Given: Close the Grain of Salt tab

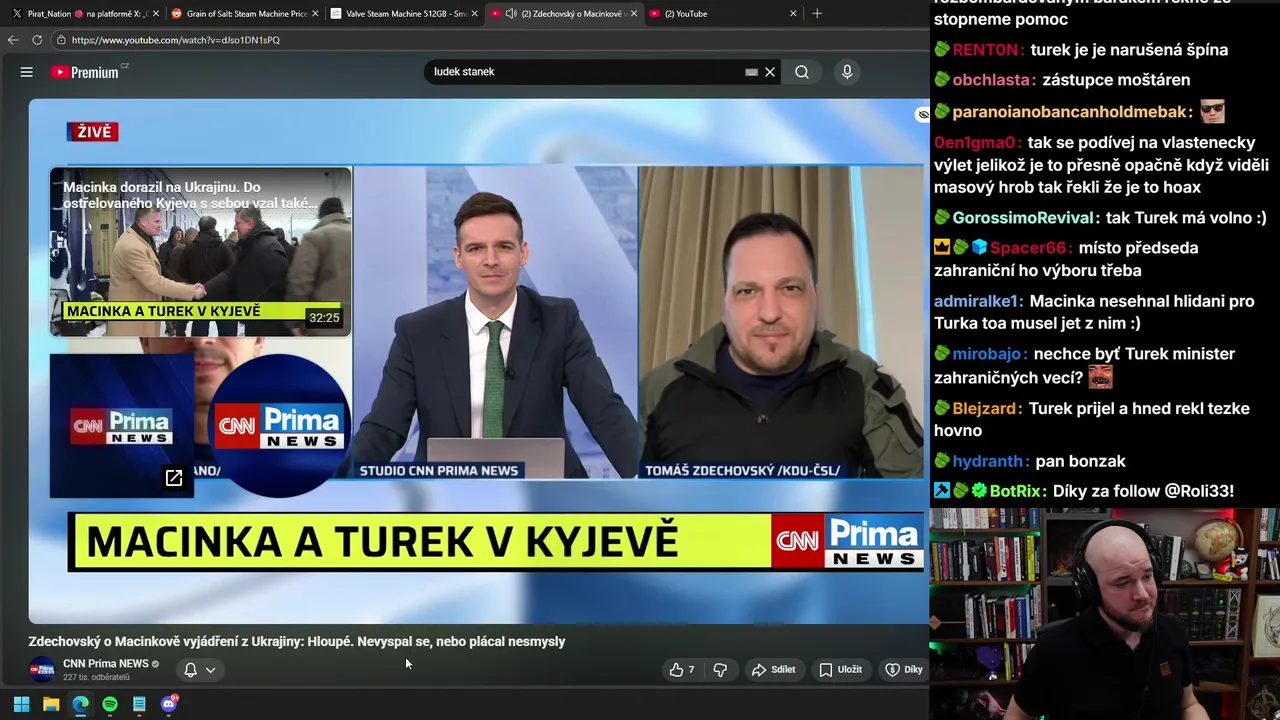Looking at the screenshot, I should point(315,13).
